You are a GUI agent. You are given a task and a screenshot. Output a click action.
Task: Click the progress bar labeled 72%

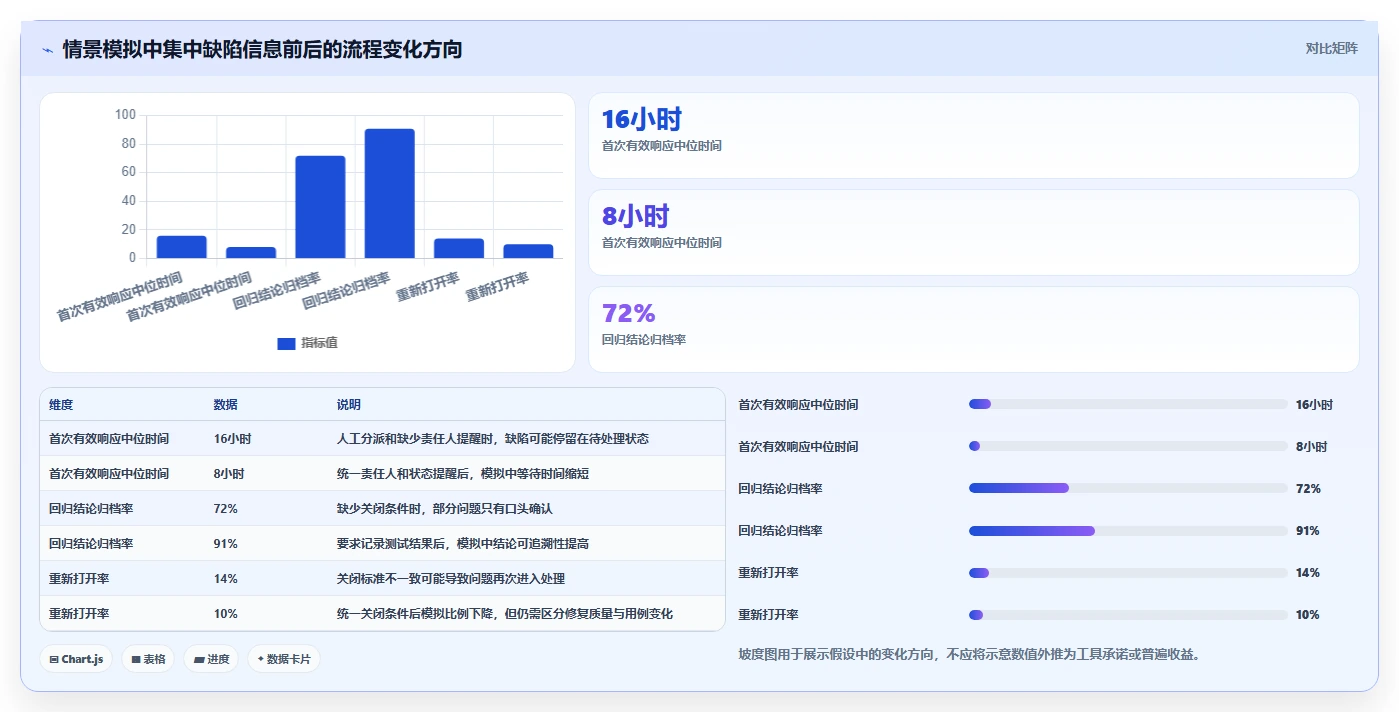[1128, 488]
